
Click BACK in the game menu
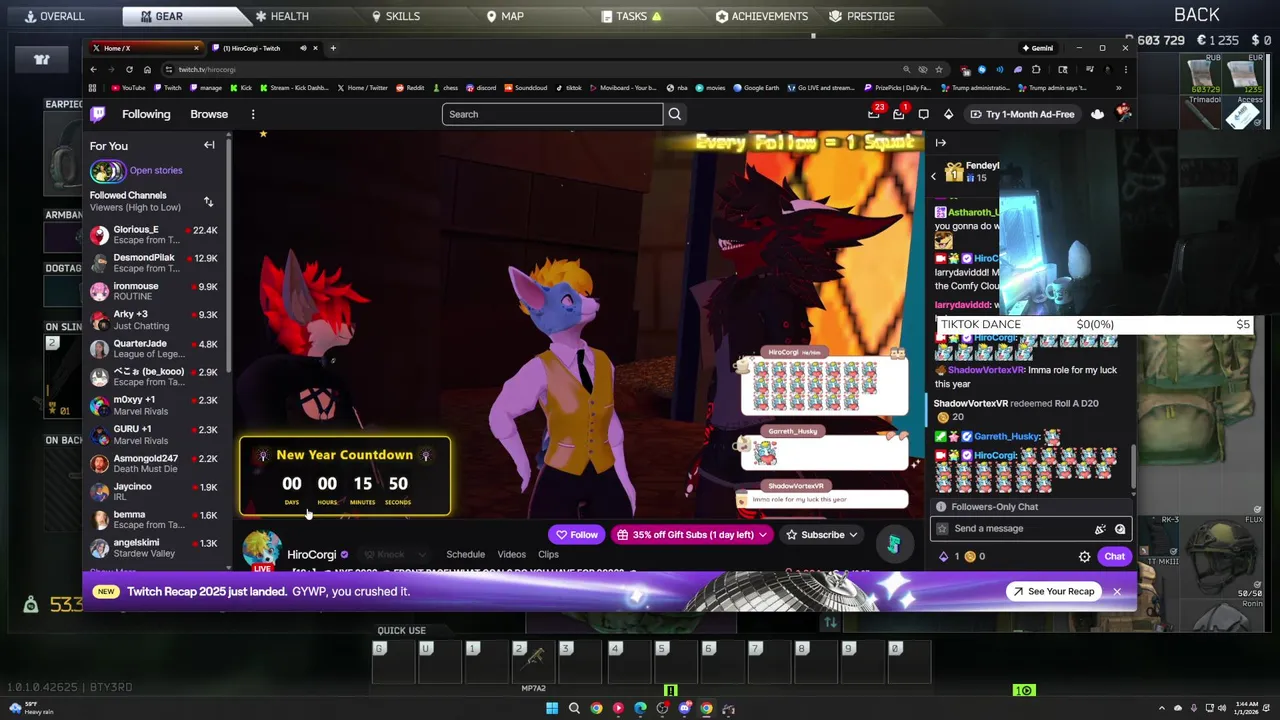point(1197,15)
